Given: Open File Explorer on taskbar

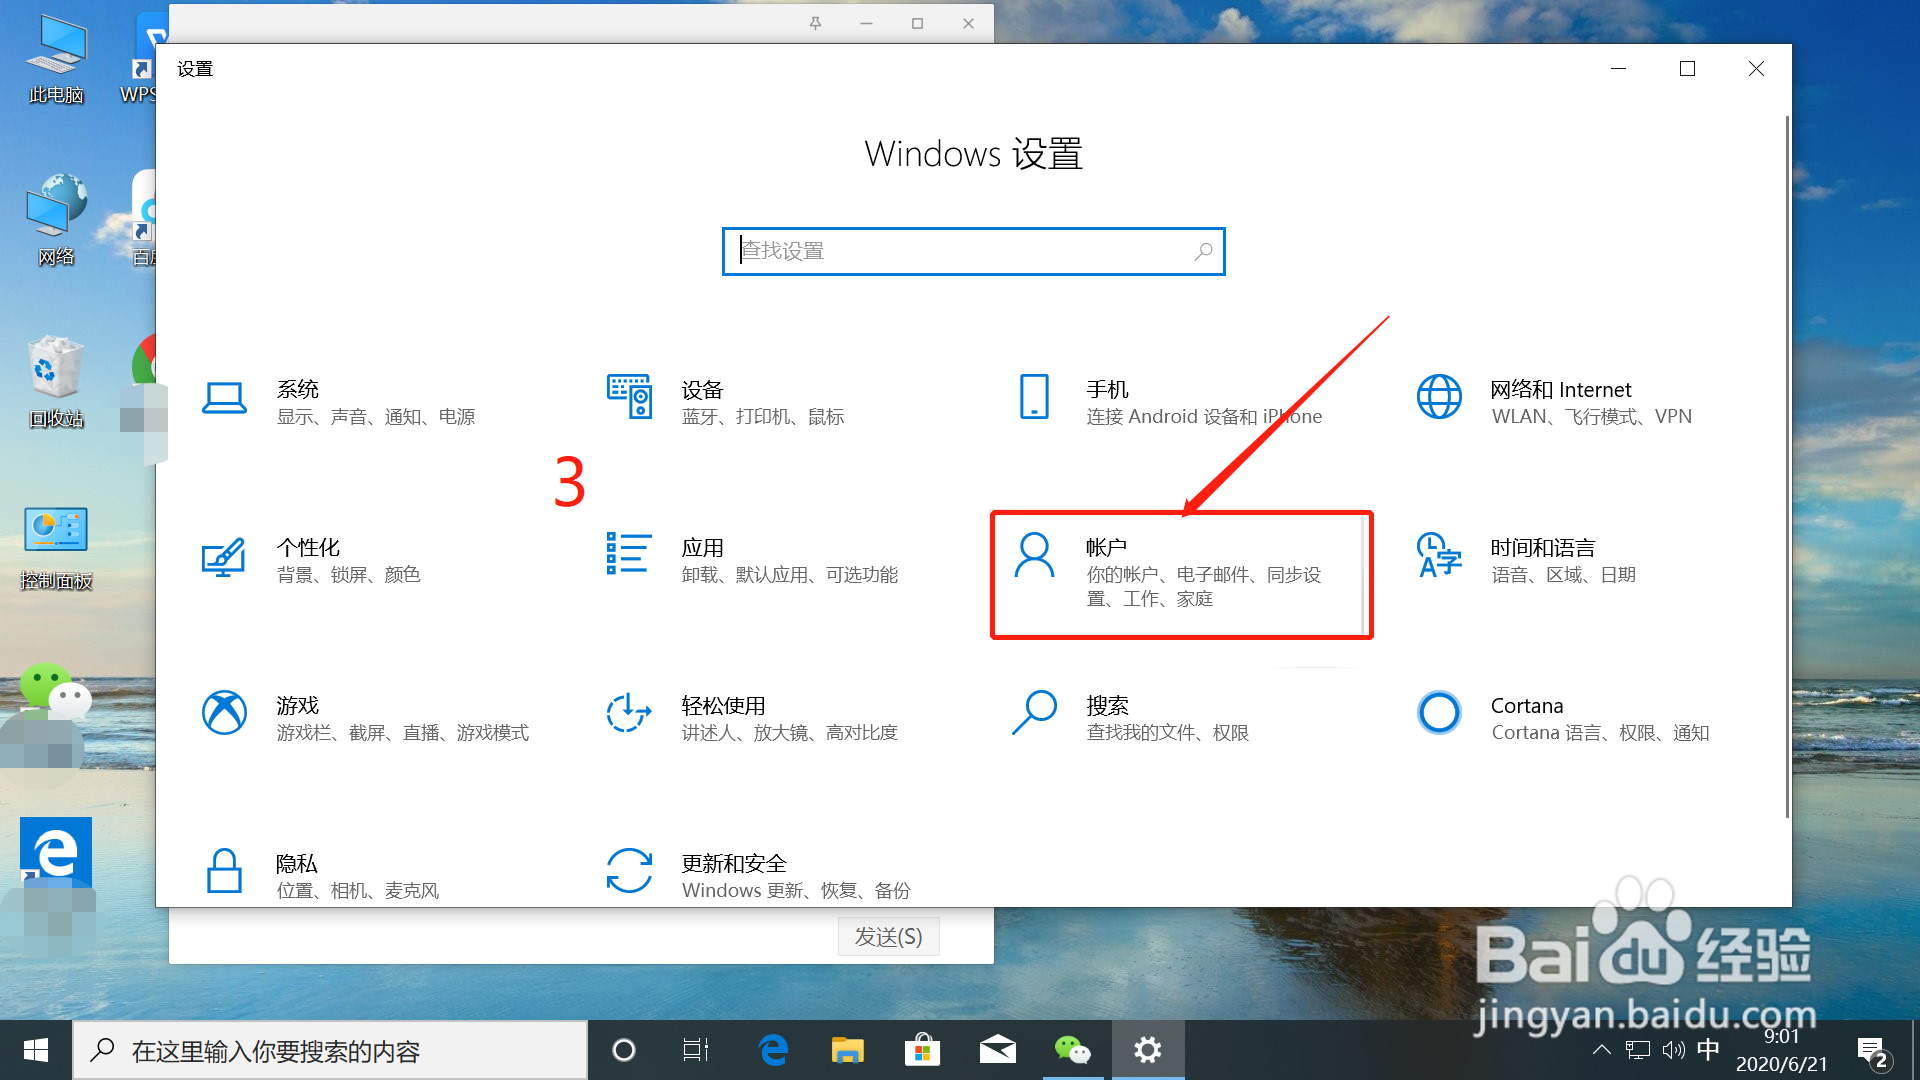Looking at the screenshot, I should (x=848, y=1050).
